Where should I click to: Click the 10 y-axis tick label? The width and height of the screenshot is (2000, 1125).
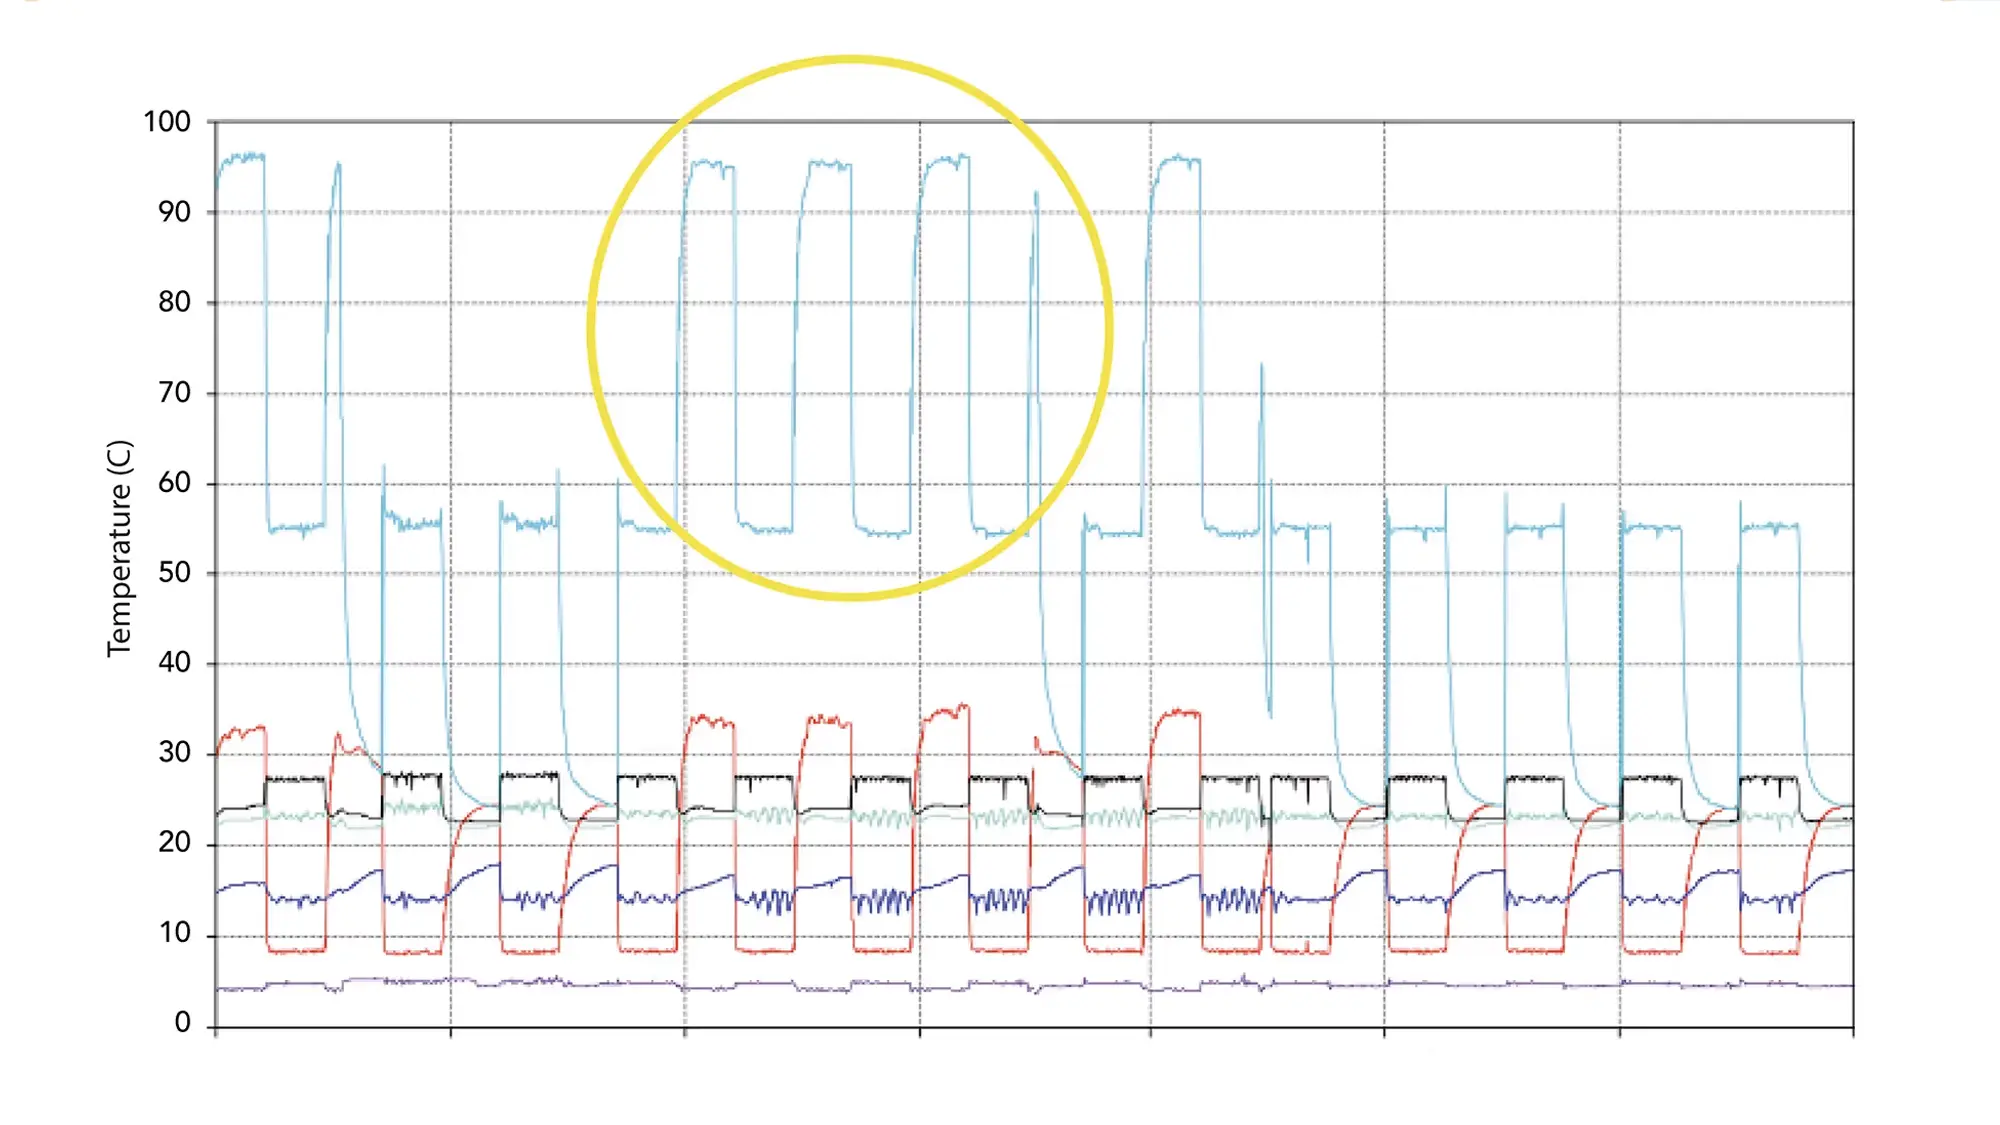click(174, 933)
